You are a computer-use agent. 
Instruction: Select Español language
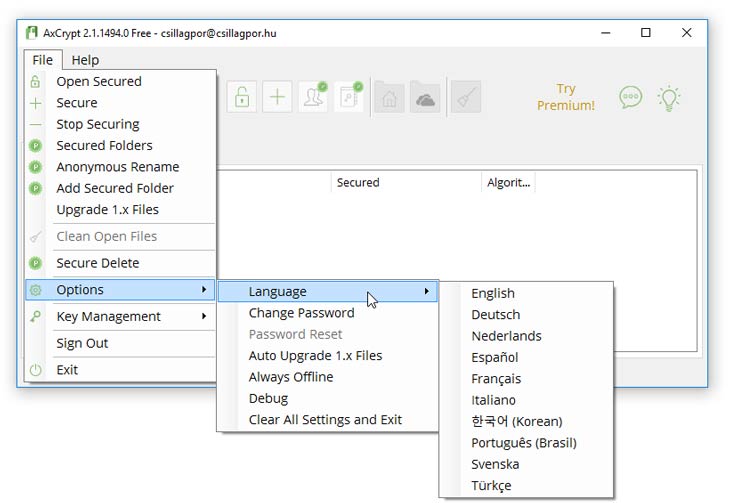click(x=526, y=358)
